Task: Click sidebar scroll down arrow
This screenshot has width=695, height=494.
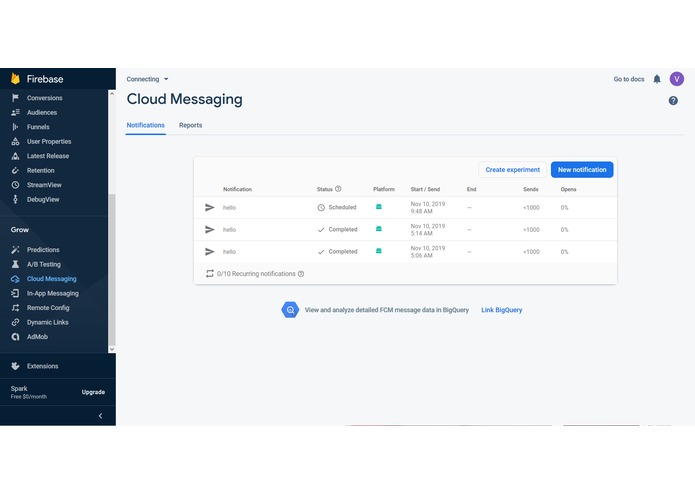Action: [x=112, y=349]
